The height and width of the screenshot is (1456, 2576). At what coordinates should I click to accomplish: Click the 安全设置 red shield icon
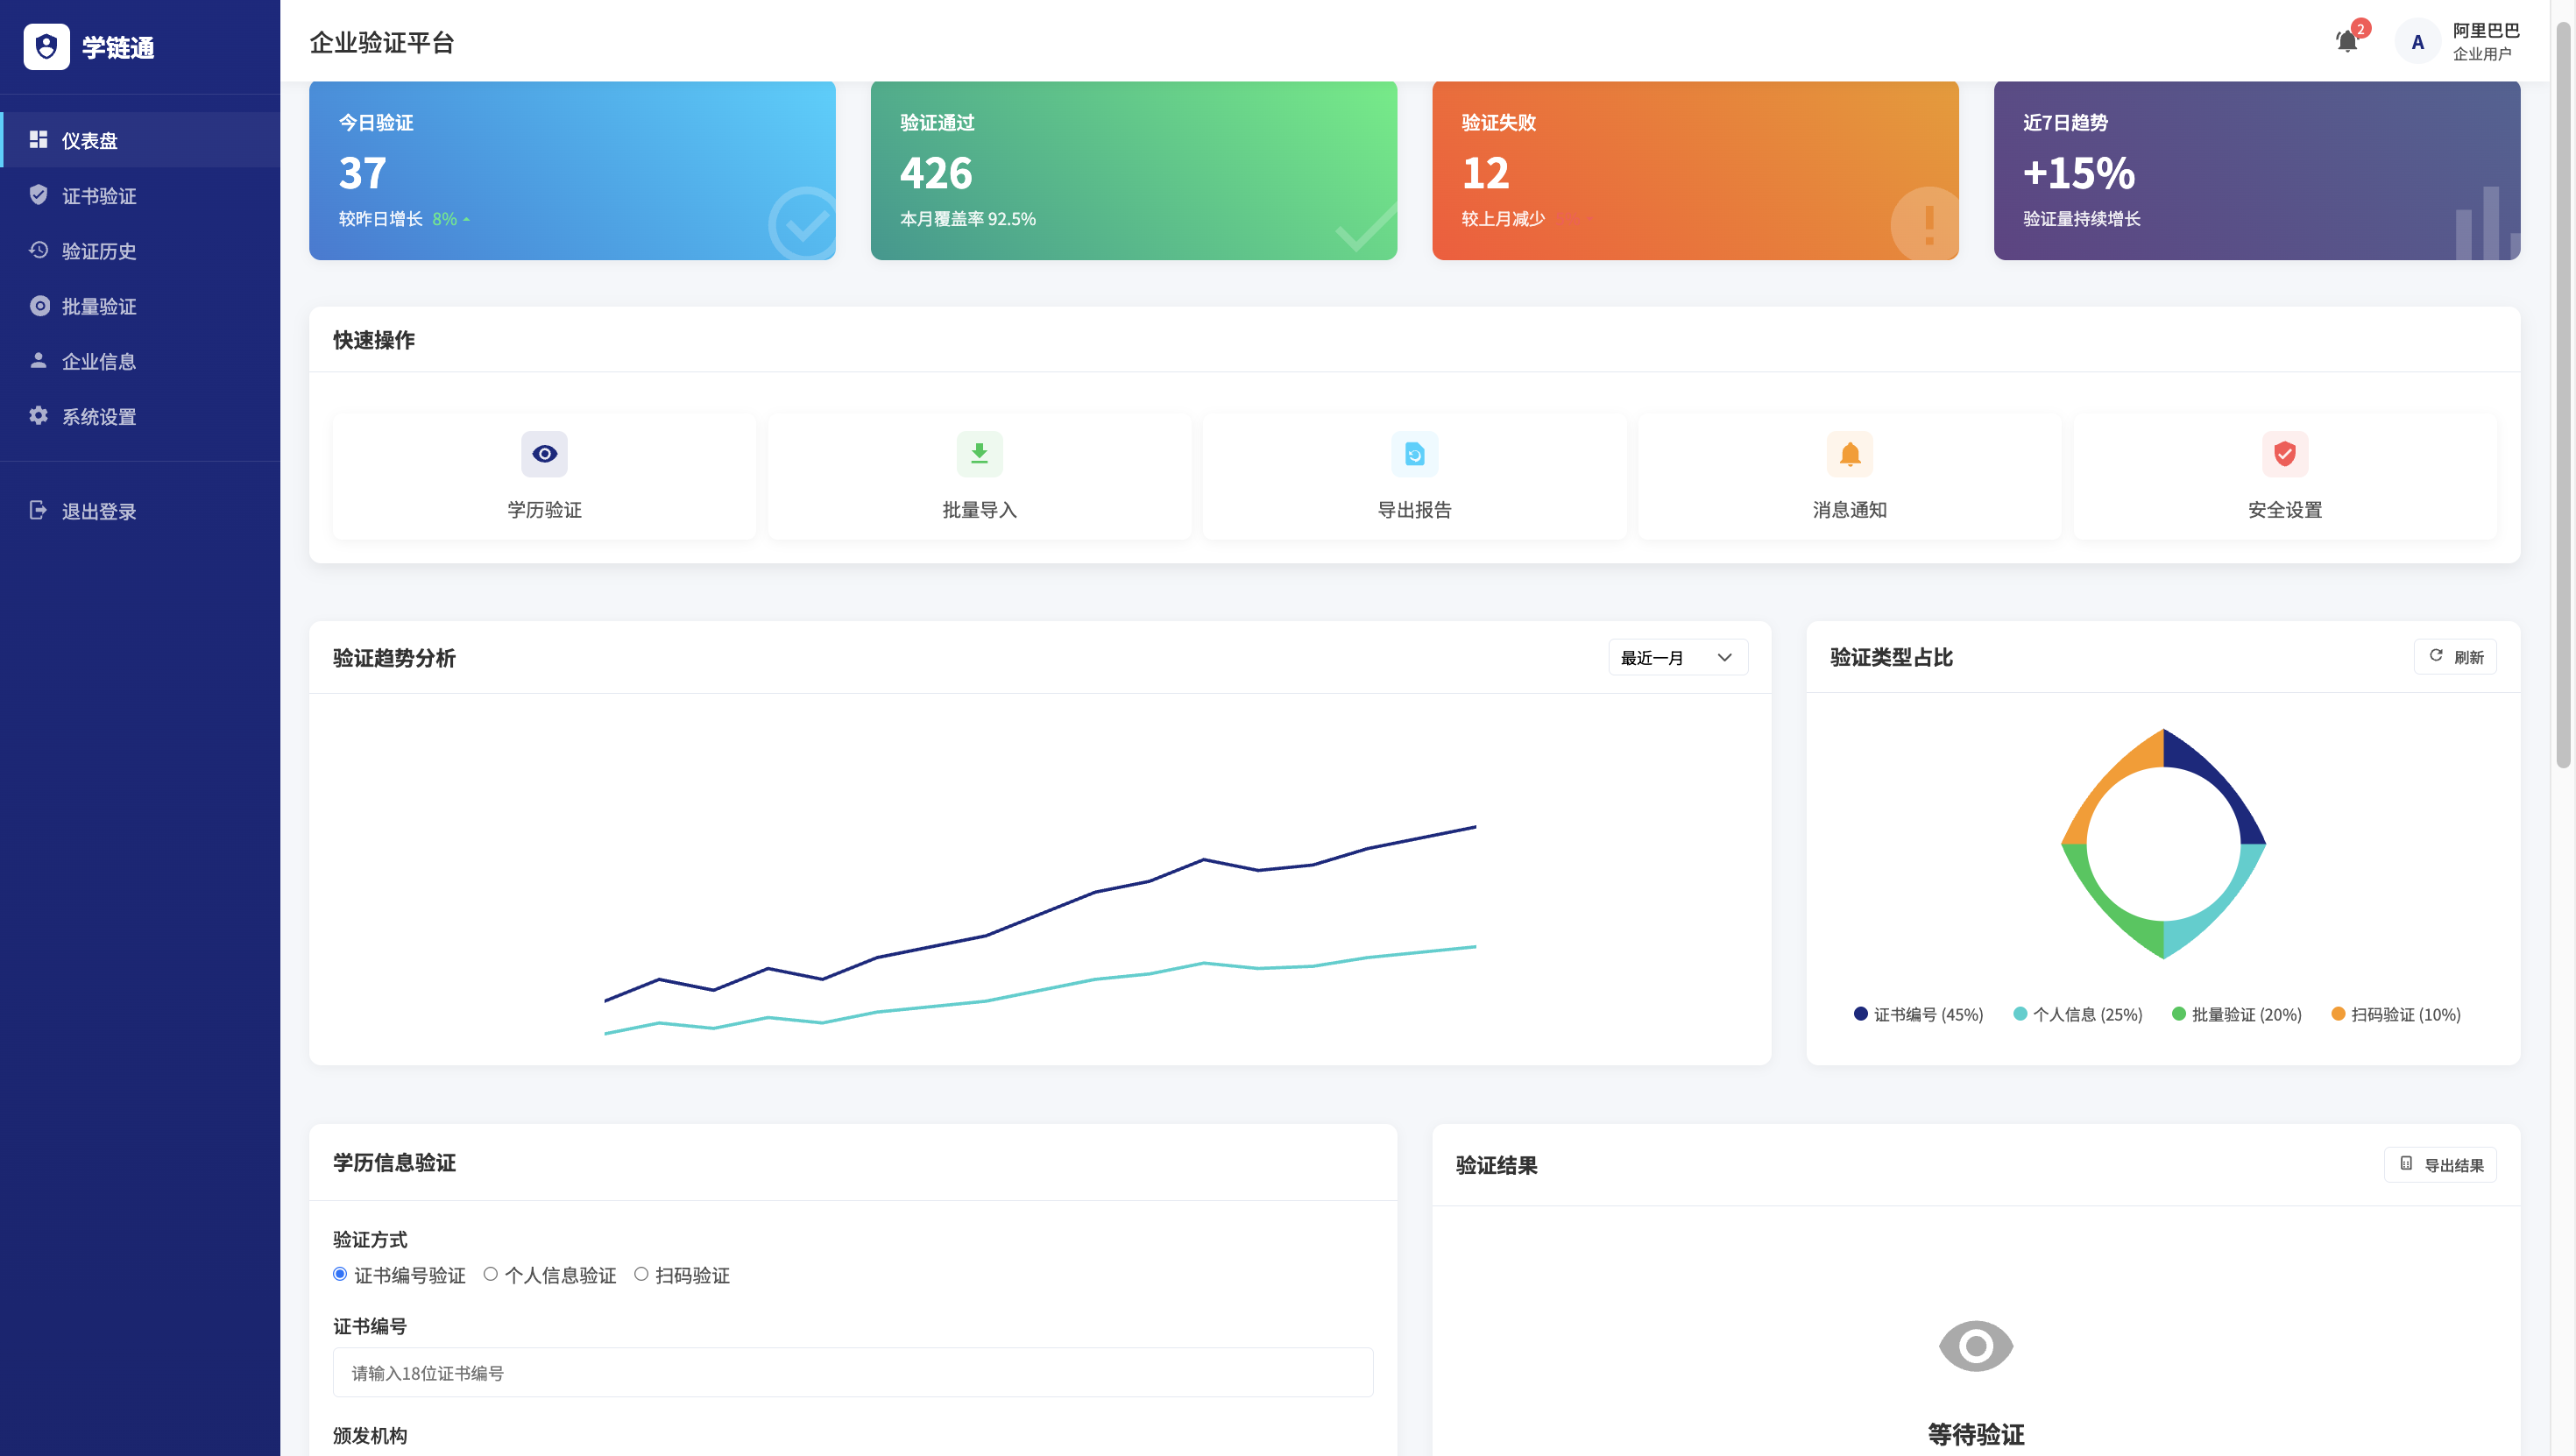tap(2284, 454)
